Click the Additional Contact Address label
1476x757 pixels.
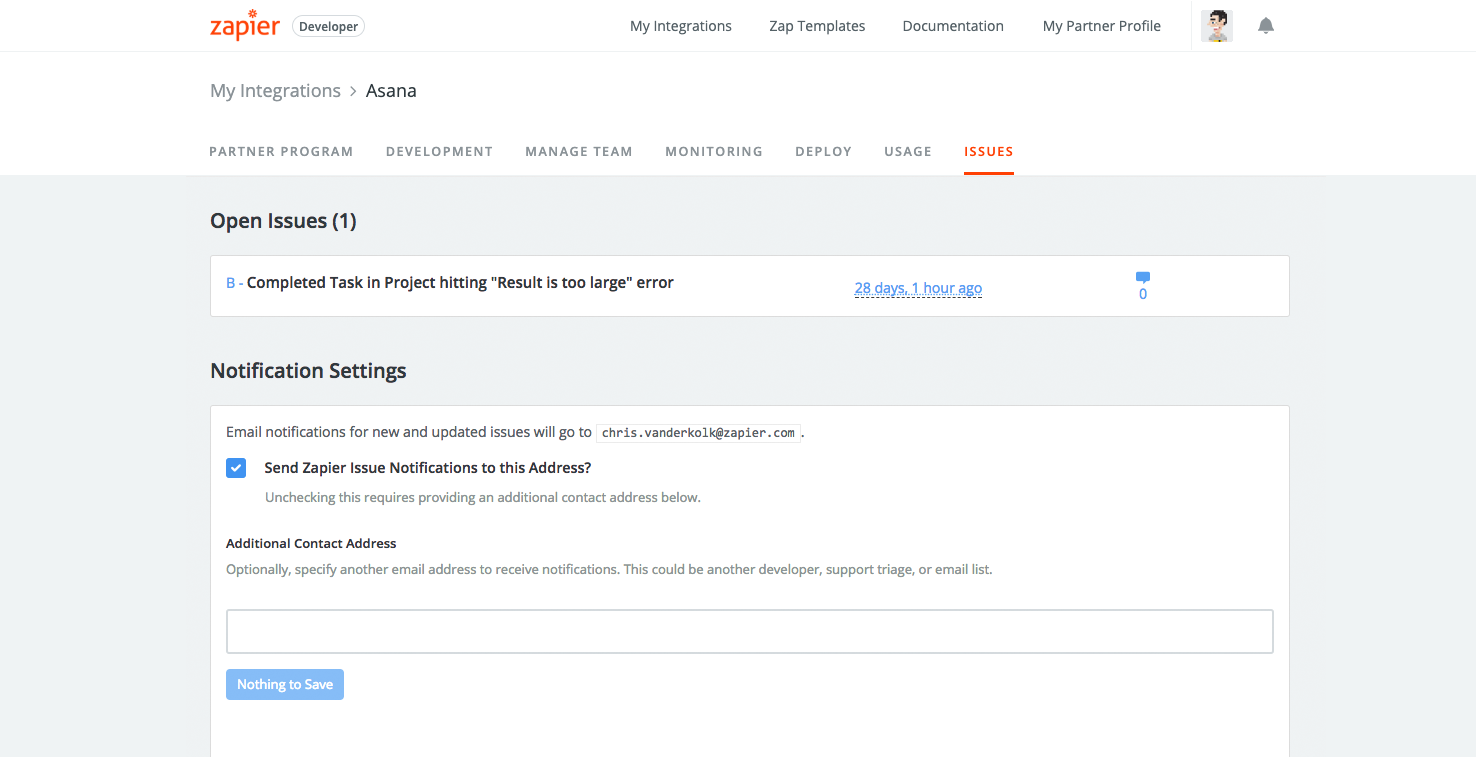point(311,544)
